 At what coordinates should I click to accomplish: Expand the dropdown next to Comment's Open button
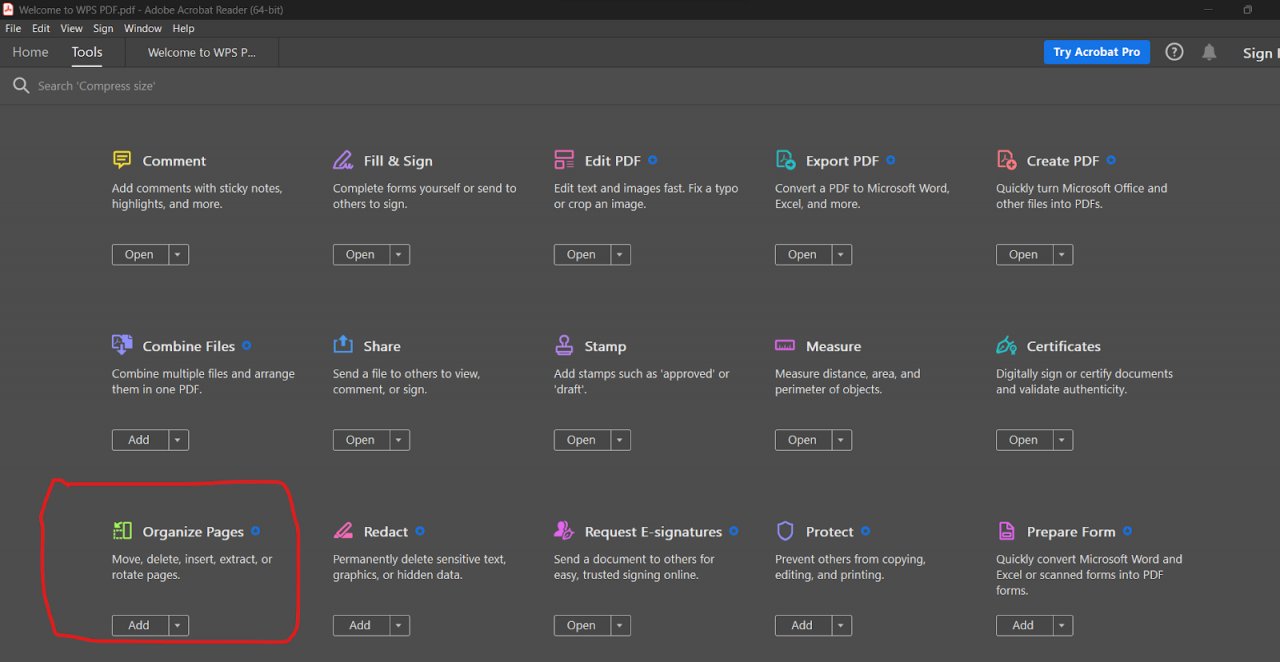coord(178,254)
